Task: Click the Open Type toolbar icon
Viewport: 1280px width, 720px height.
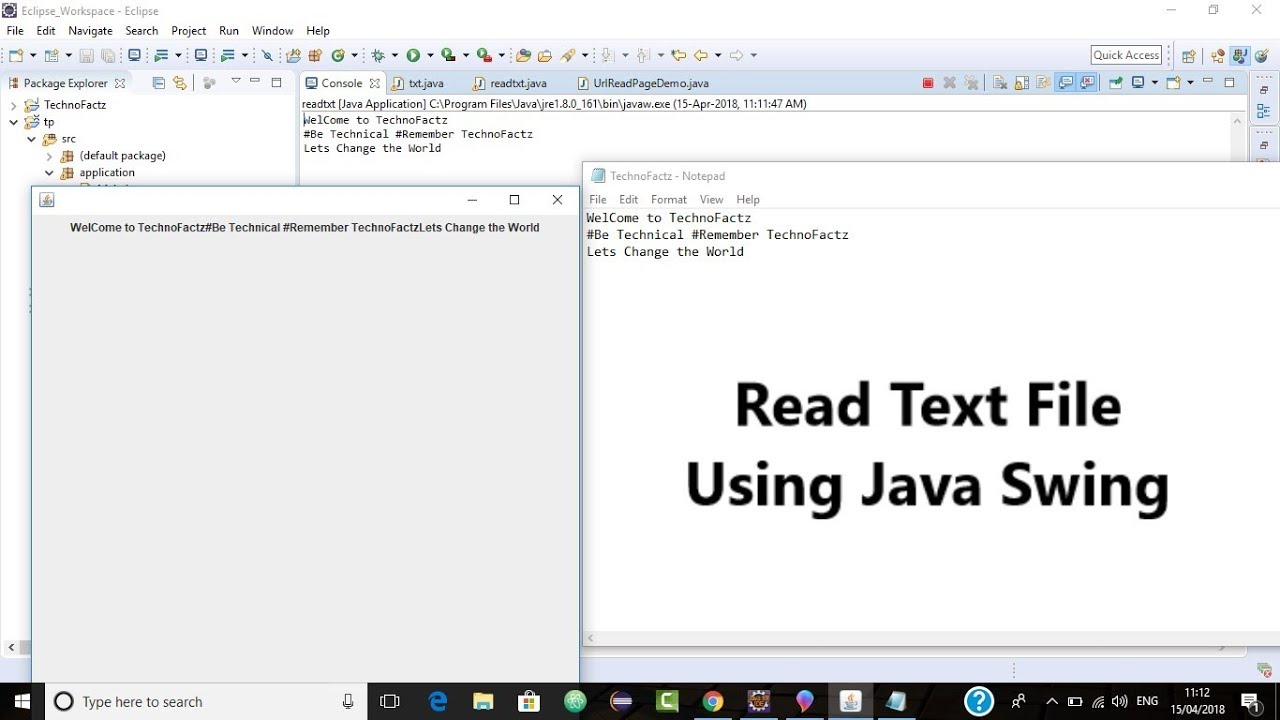Action: click(522, 55)
